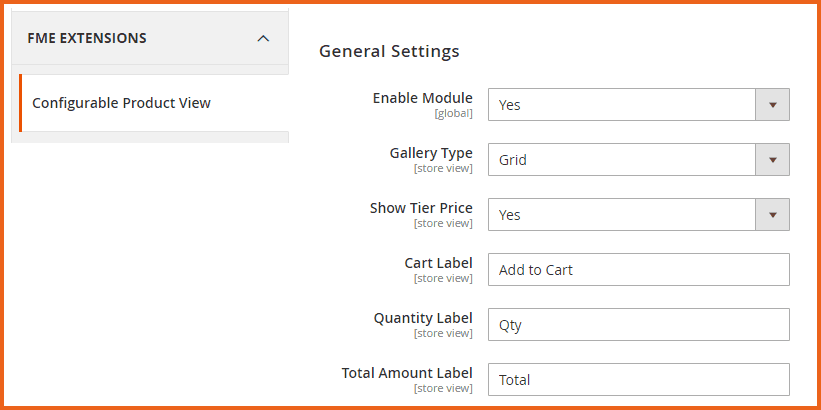Viewport: 821px width, 410px height.
Task: Click the [global] scope hint under Enable Module
Action: [453, 114]
